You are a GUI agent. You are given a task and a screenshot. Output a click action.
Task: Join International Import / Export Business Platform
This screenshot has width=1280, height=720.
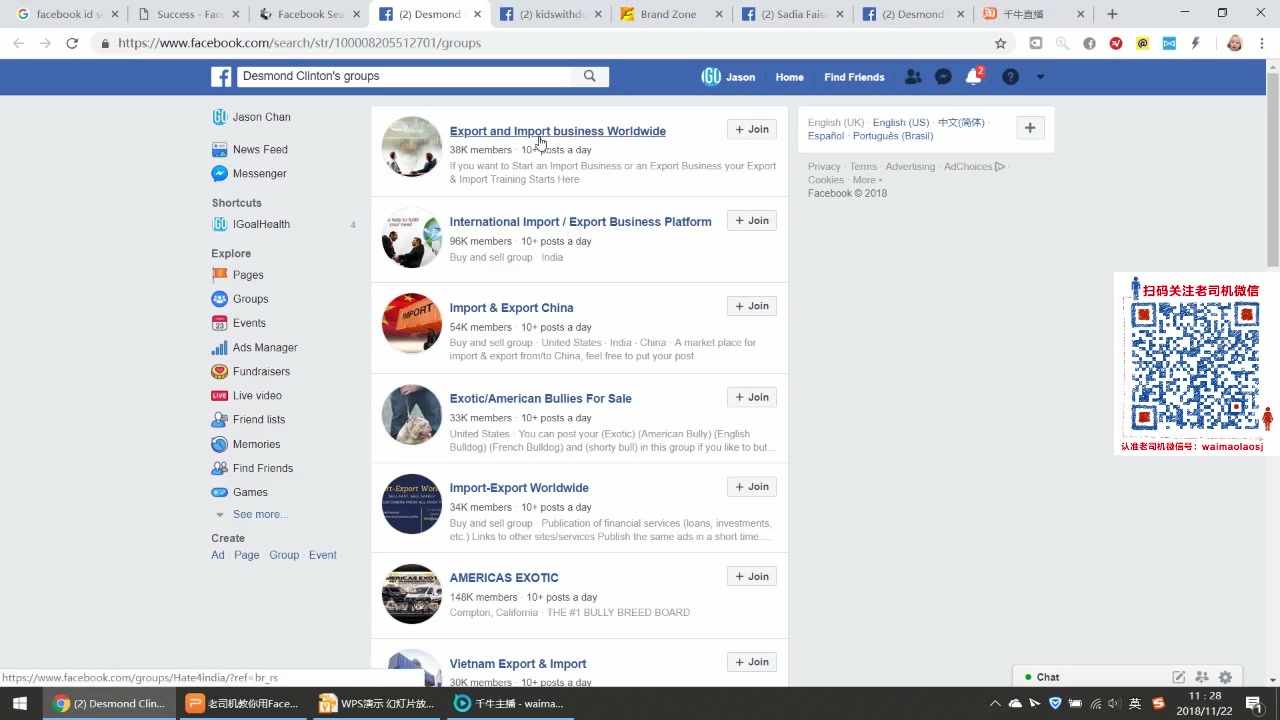(752, 220)
